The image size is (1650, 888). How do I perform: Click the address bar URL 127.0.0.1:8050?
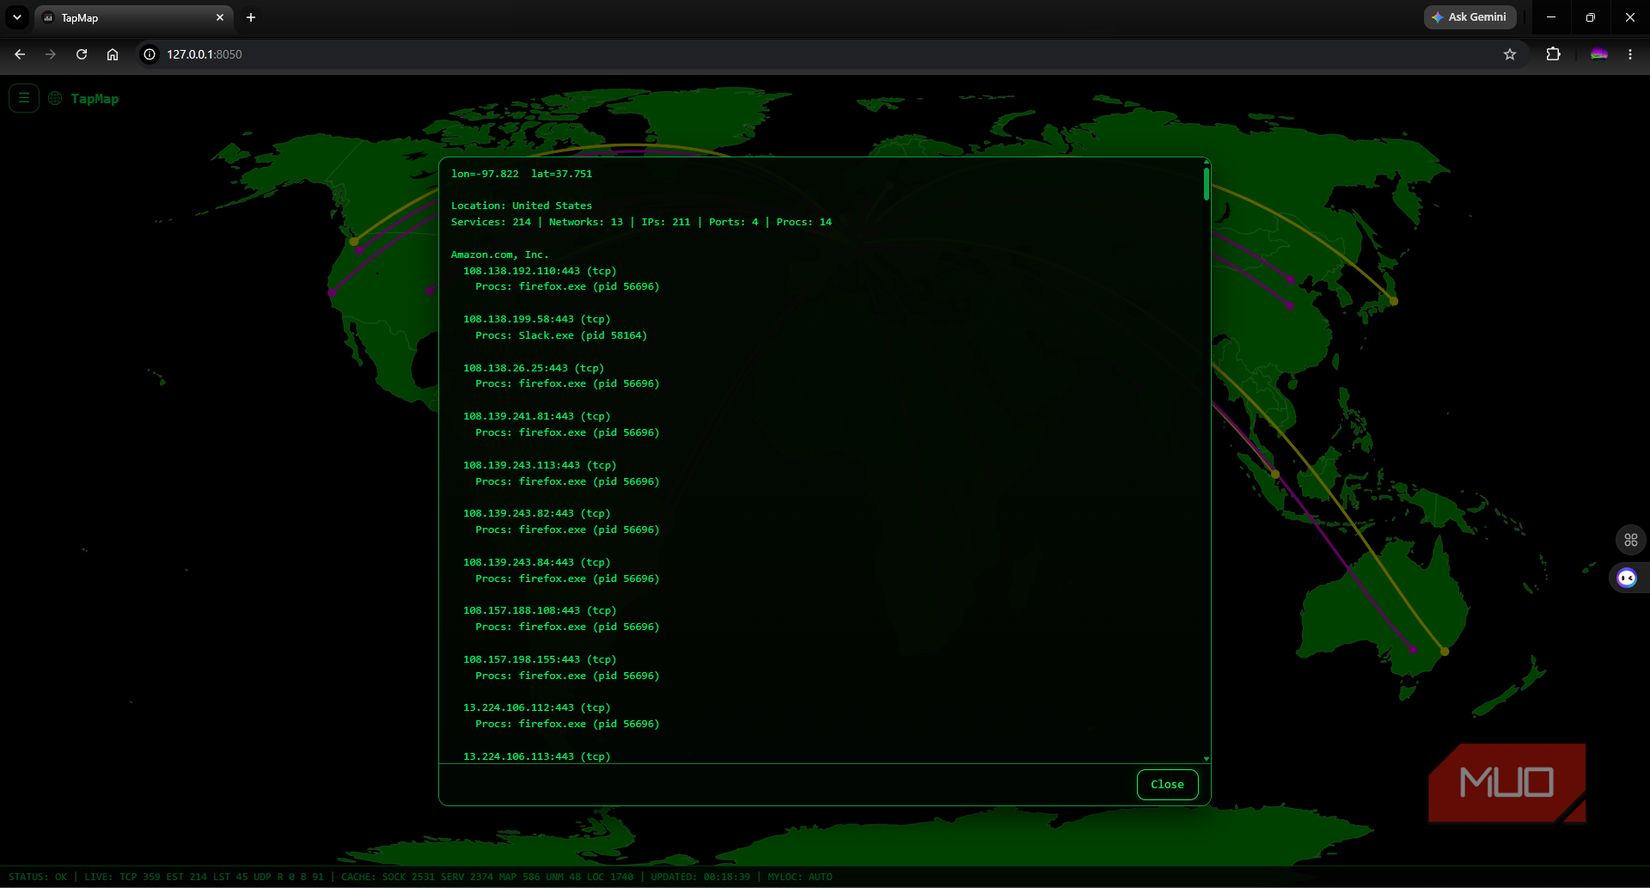click(x=204, y=54)
